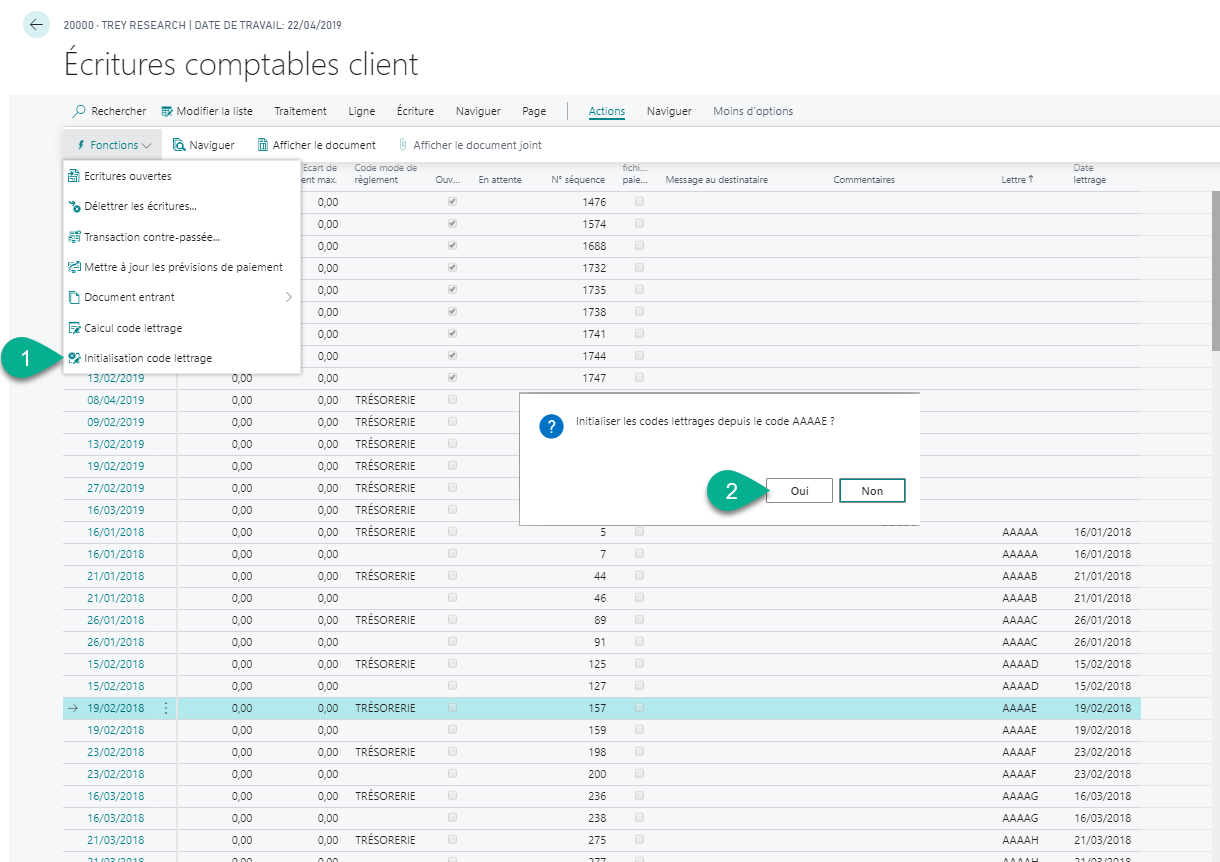The width and height of the screenshot is (1220, 862).
Task: Toggle the payment file checkbox for sequence 1574
Action: click(x=639, y=224)
